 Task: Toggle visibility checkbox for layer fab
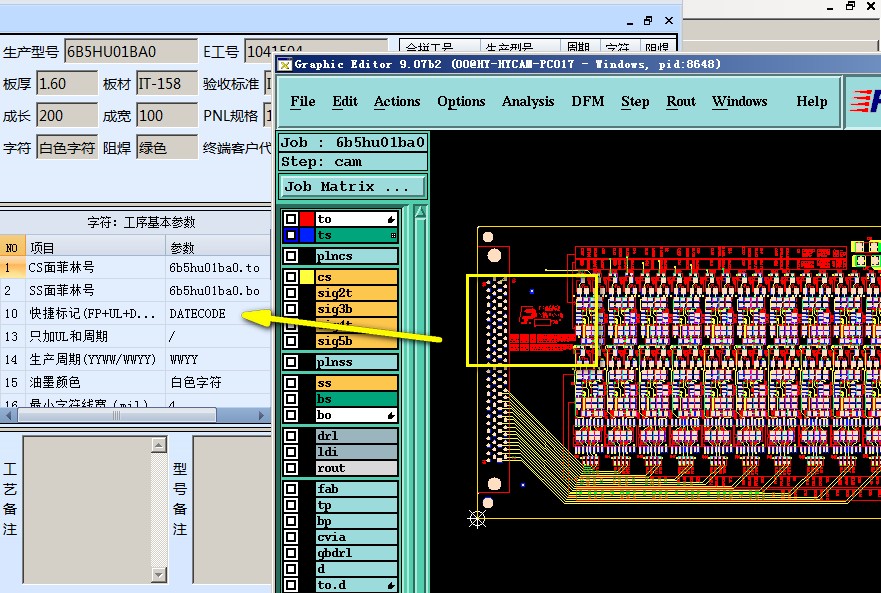[291, 488]
